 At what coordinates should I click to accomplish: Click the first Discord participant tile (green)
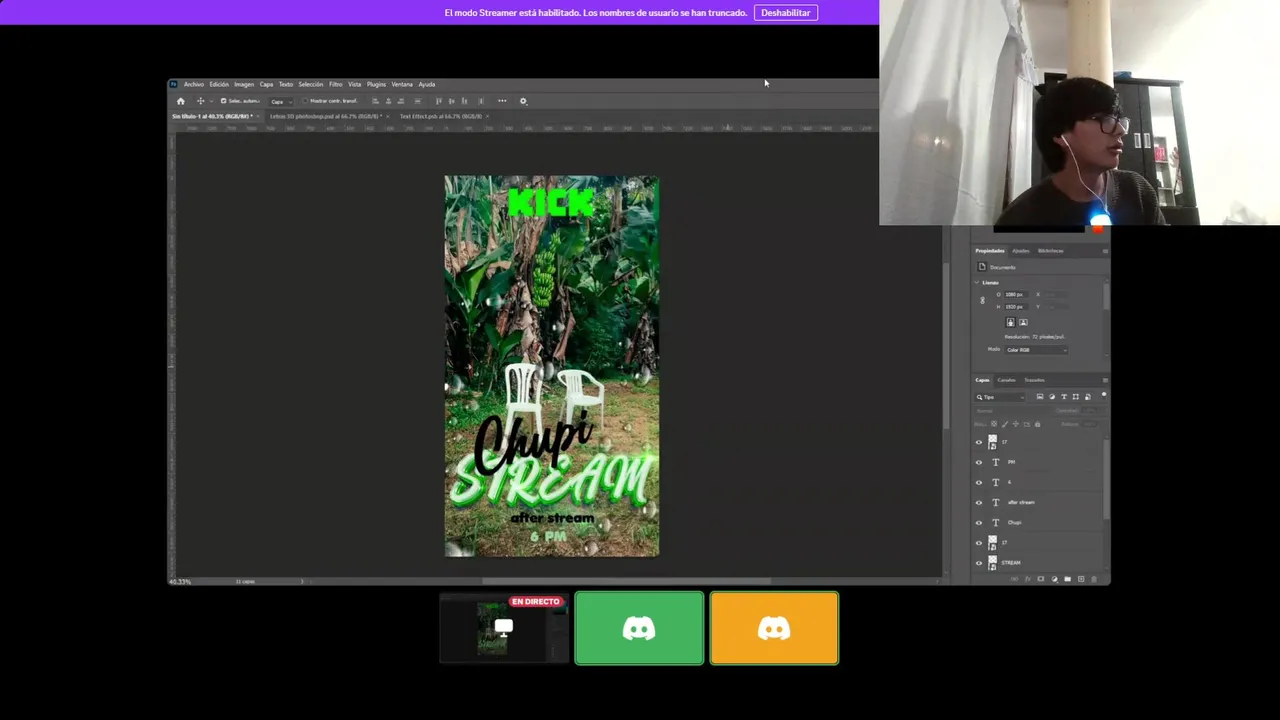click(x=639, y=628)
